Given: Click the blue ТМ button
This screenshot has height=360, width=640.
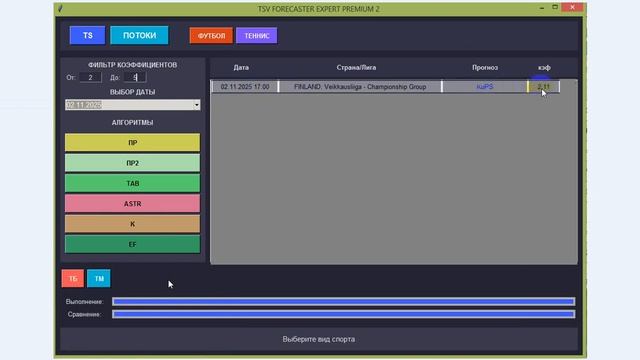Looking at the screenshot, I should (99, 278).
